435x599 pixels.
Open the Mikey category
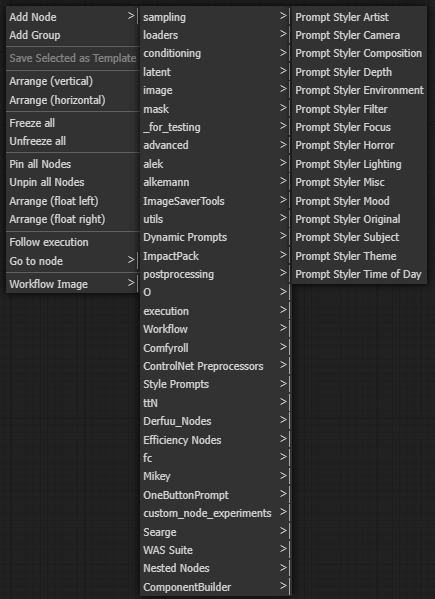[x=215, y=477]
